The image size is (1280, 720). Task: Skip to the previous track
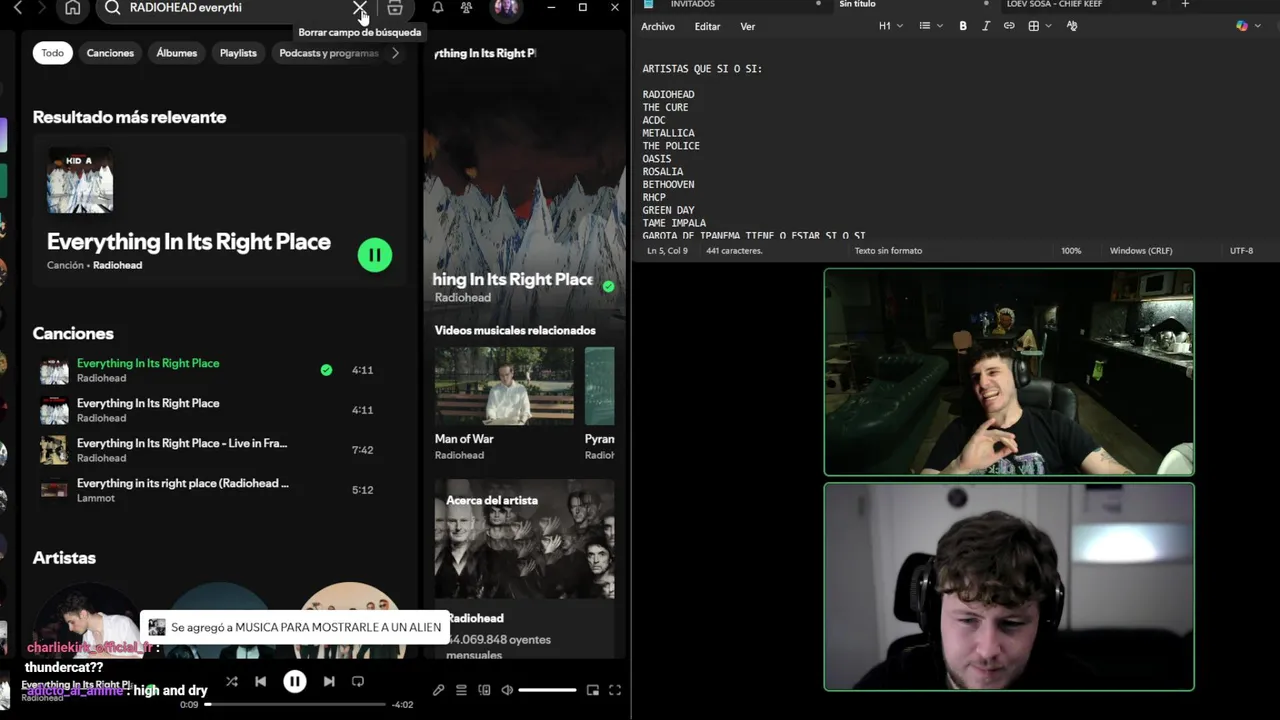(x=260, y=681)
